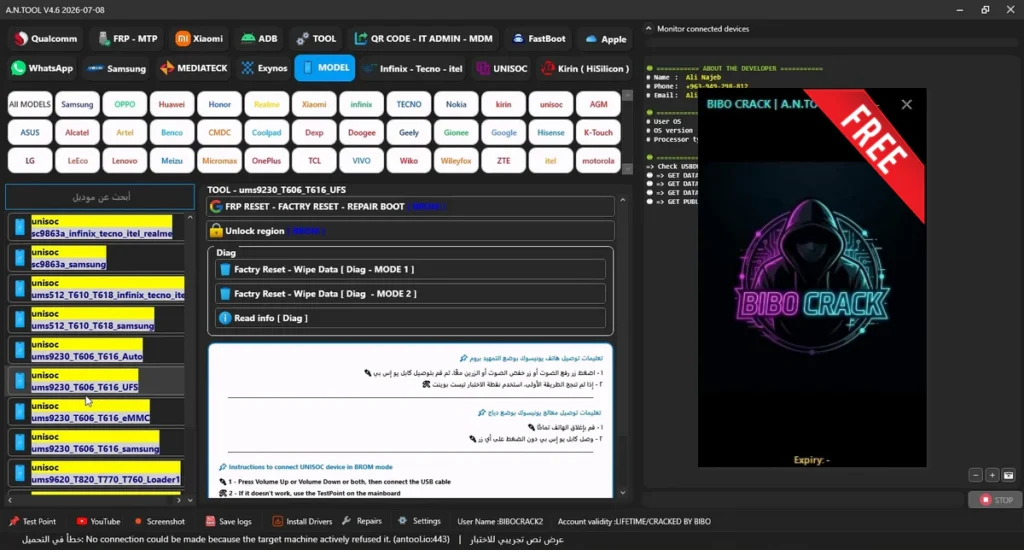Switch to the FastBoot tab
1024x550 pixels.
539,39
